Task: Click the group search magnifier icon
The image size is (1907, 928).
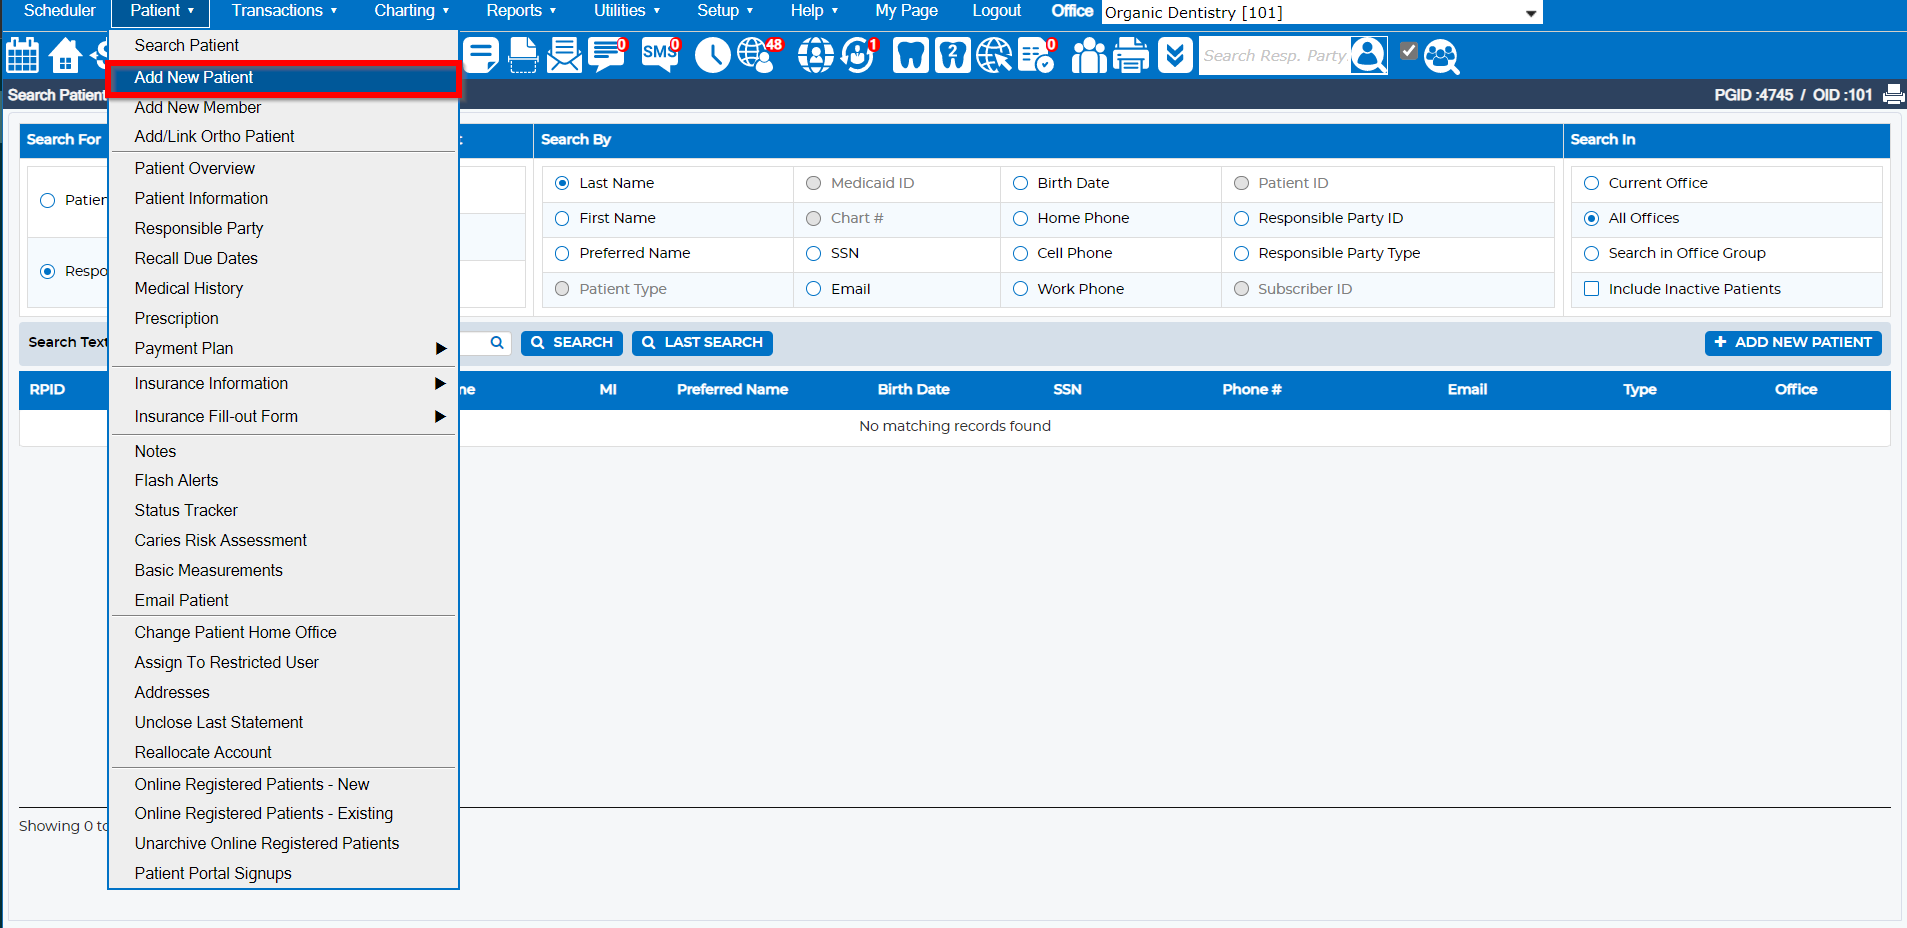Action: (x=1441, y=56)
